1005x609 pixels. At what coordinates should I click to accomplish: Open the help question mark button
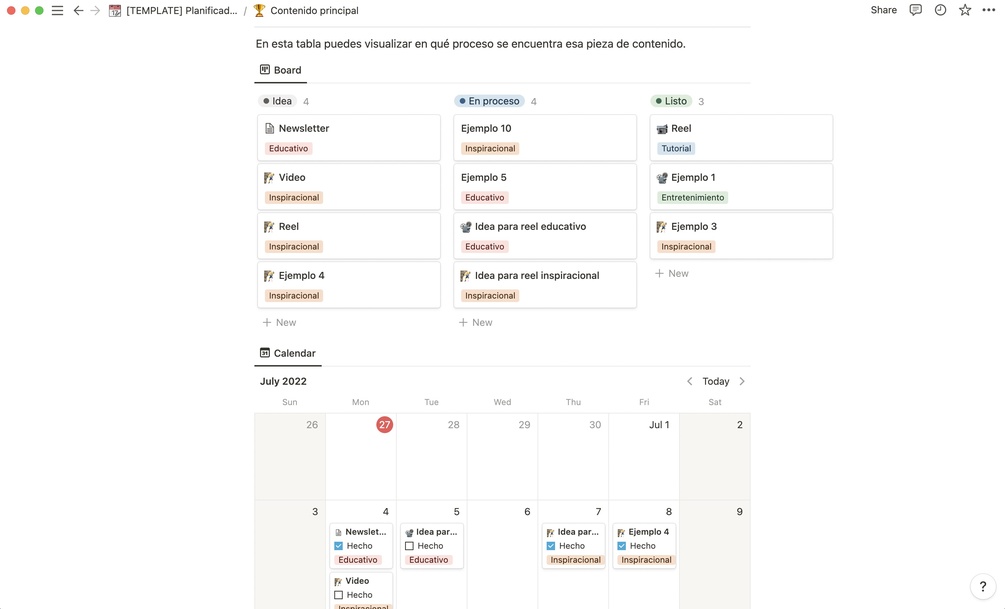983,587
